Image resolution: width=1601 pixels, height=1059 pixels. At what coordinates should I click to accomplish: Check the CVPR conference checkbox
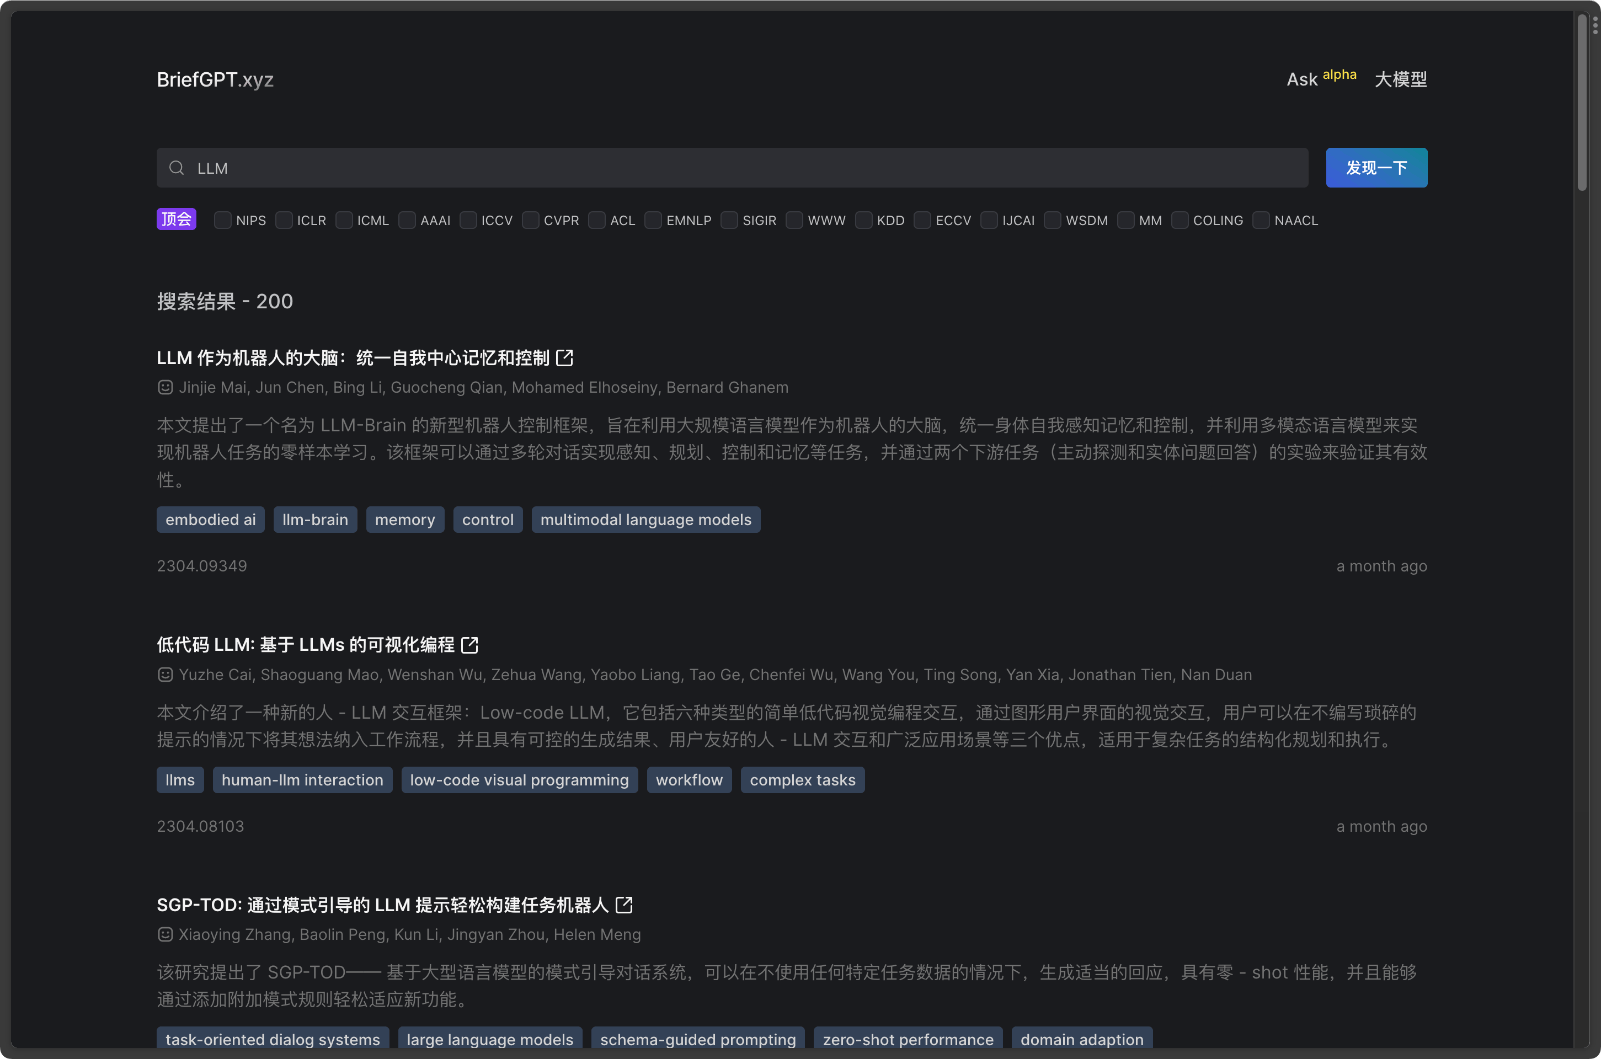click(x=529, y=220)
